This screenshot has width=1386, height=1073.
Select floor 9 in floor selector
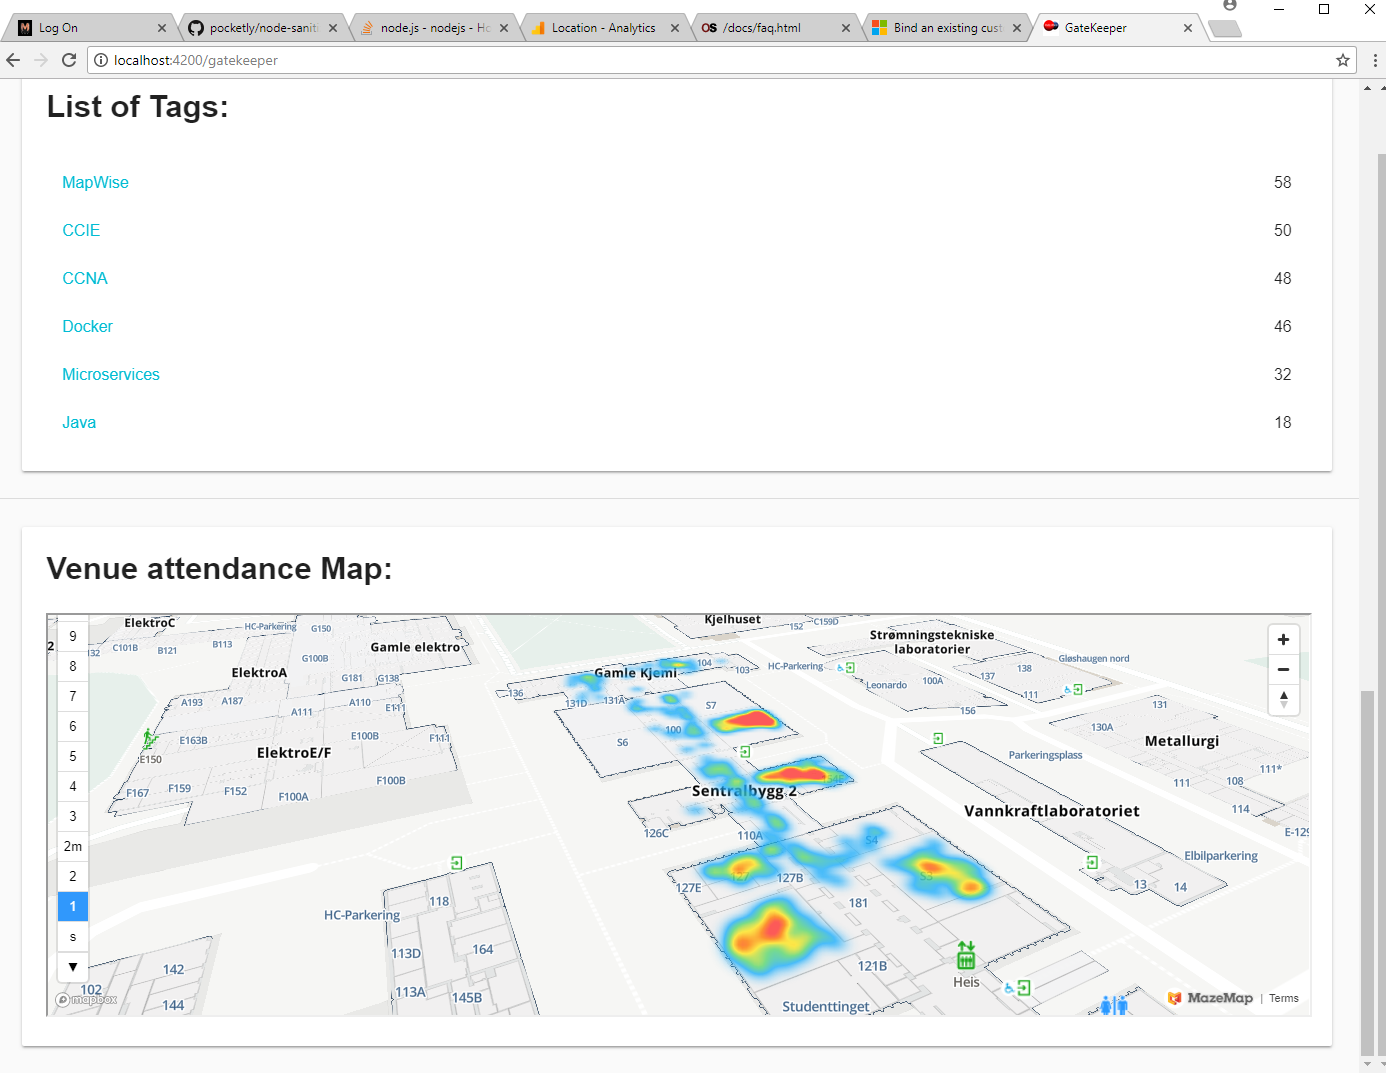coord(73,636)
